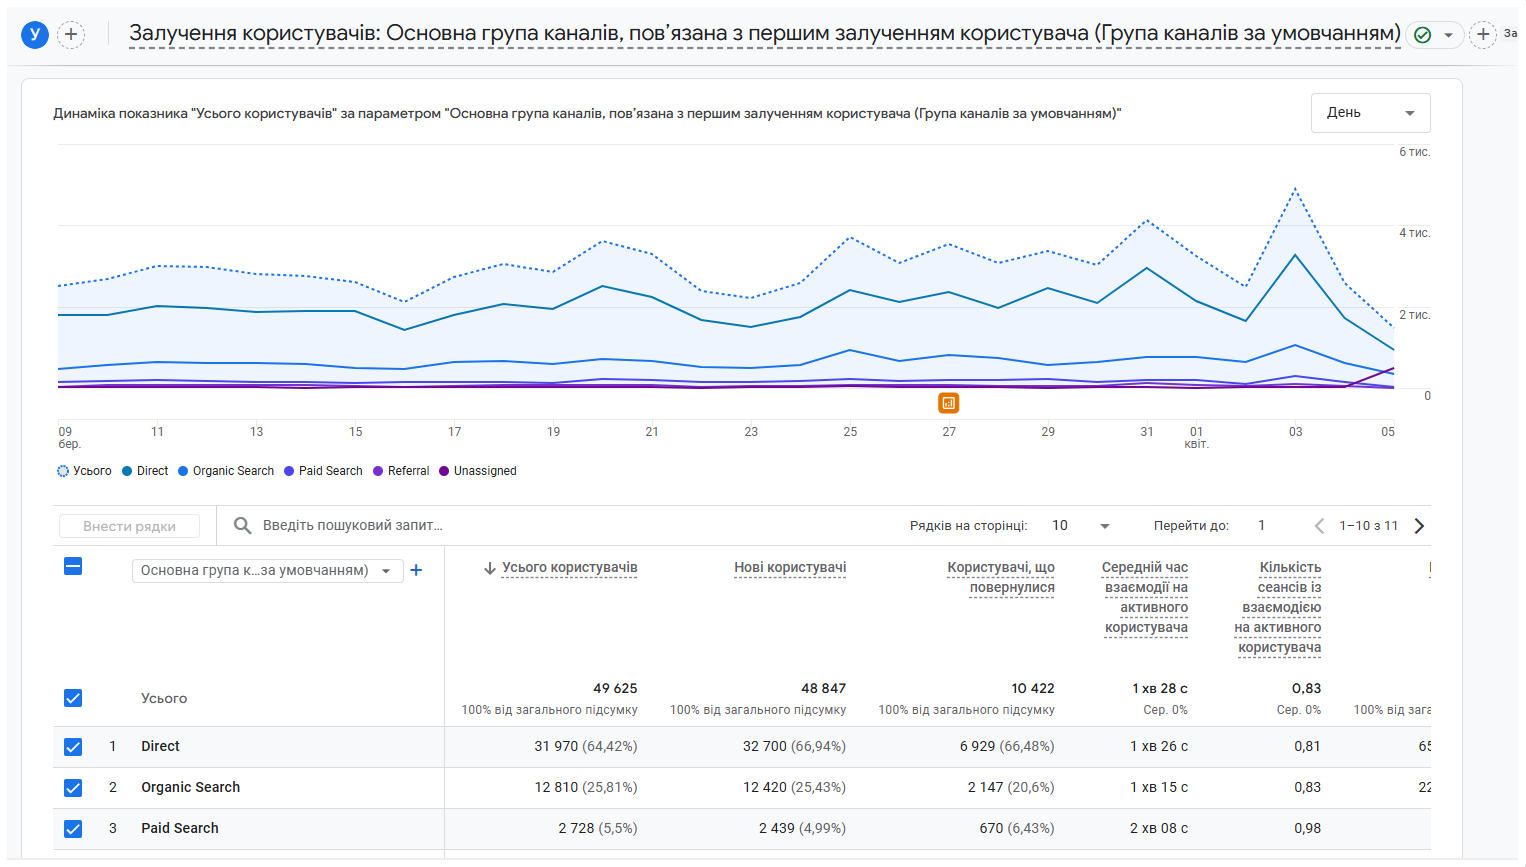
Task: Sort by 'Нові користувачі' column header
Action: point(790,568)
